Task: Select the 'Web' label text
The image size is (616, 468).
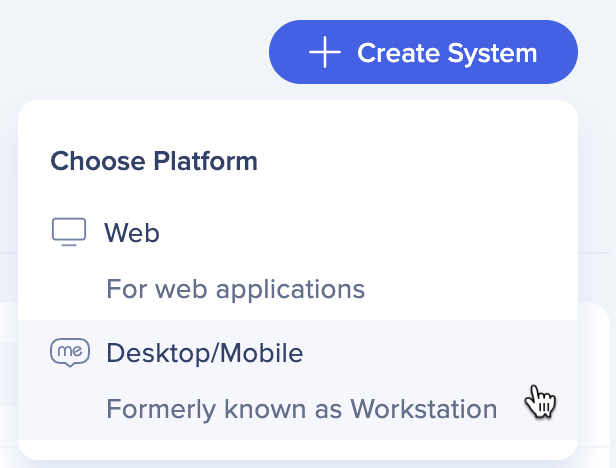Action: coord(132,233)
